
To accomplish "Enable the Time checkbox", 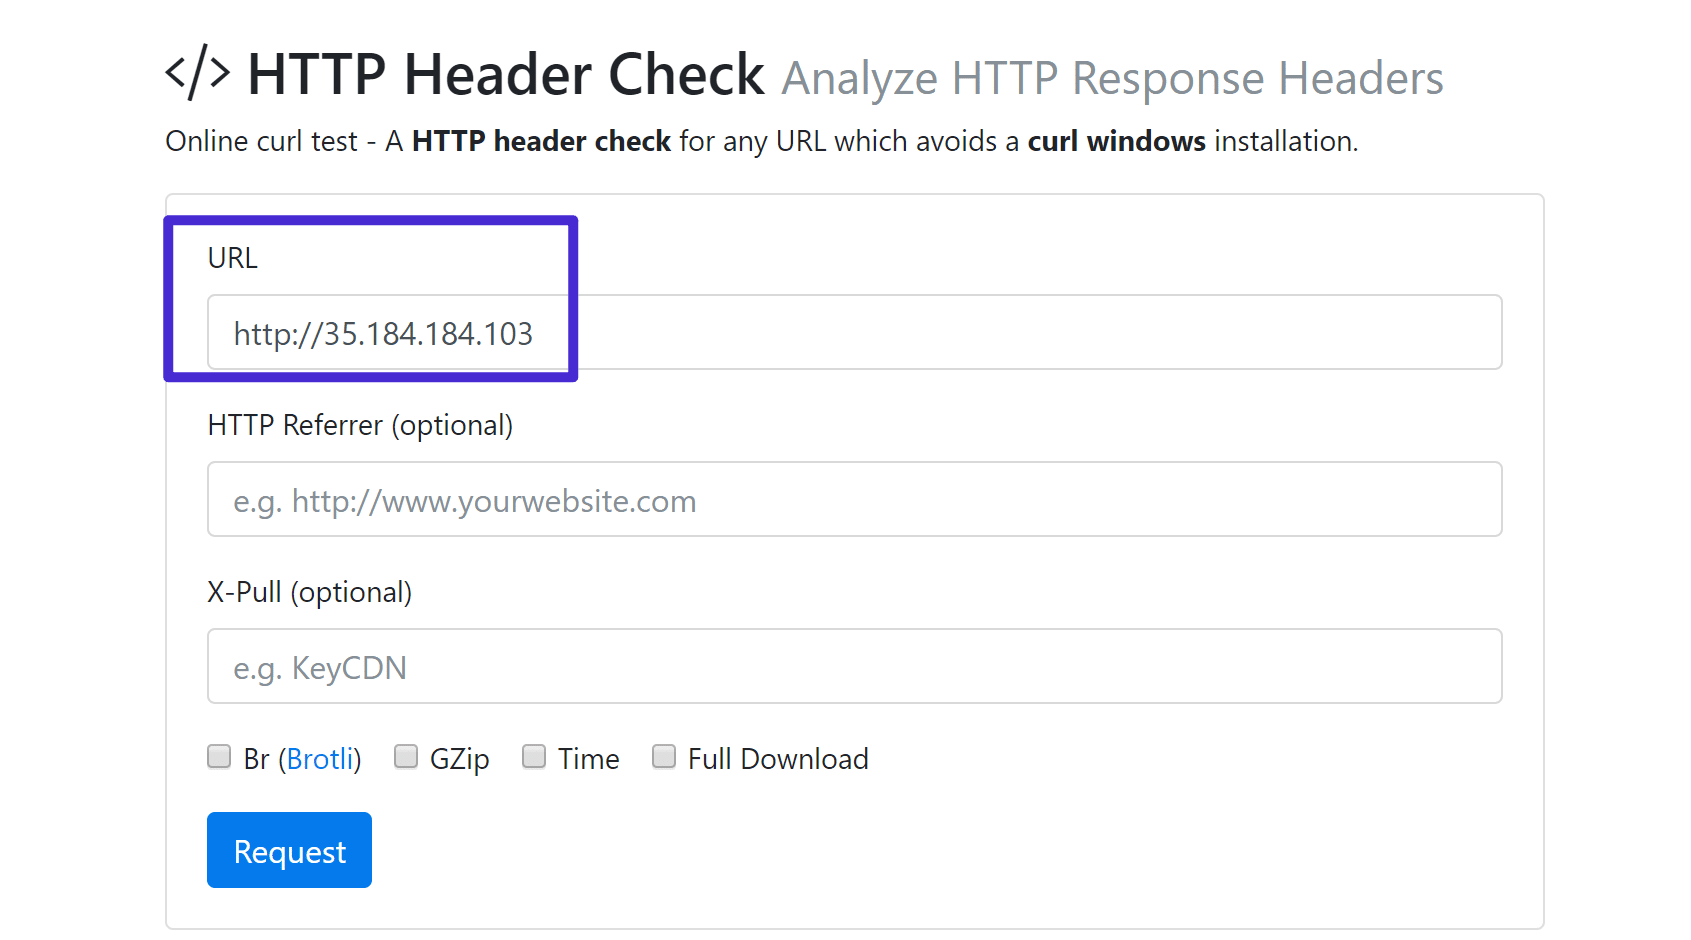I will coord(533,757).
